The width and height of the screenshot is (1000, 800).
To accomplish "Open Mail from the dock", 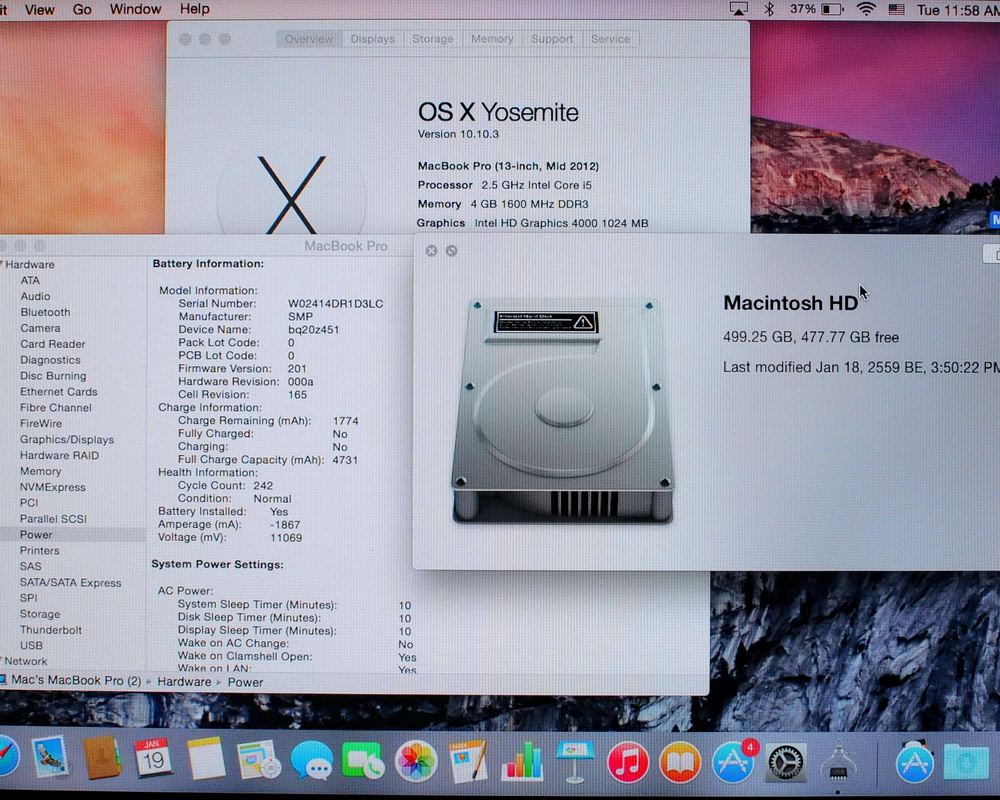I will click(x=50, y=758).
